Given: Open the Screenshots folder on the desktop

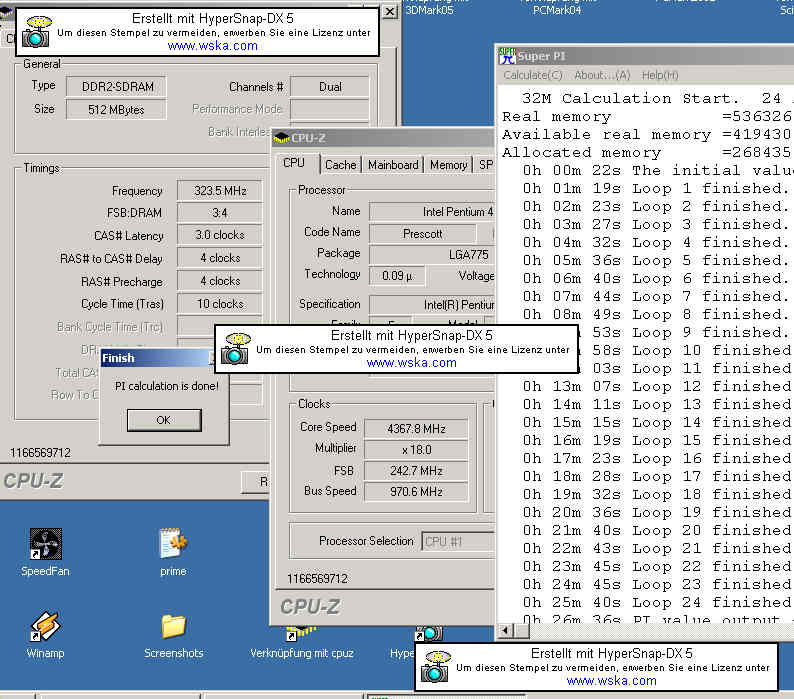Looking at the screenshot, I should [x=174, y=635].
